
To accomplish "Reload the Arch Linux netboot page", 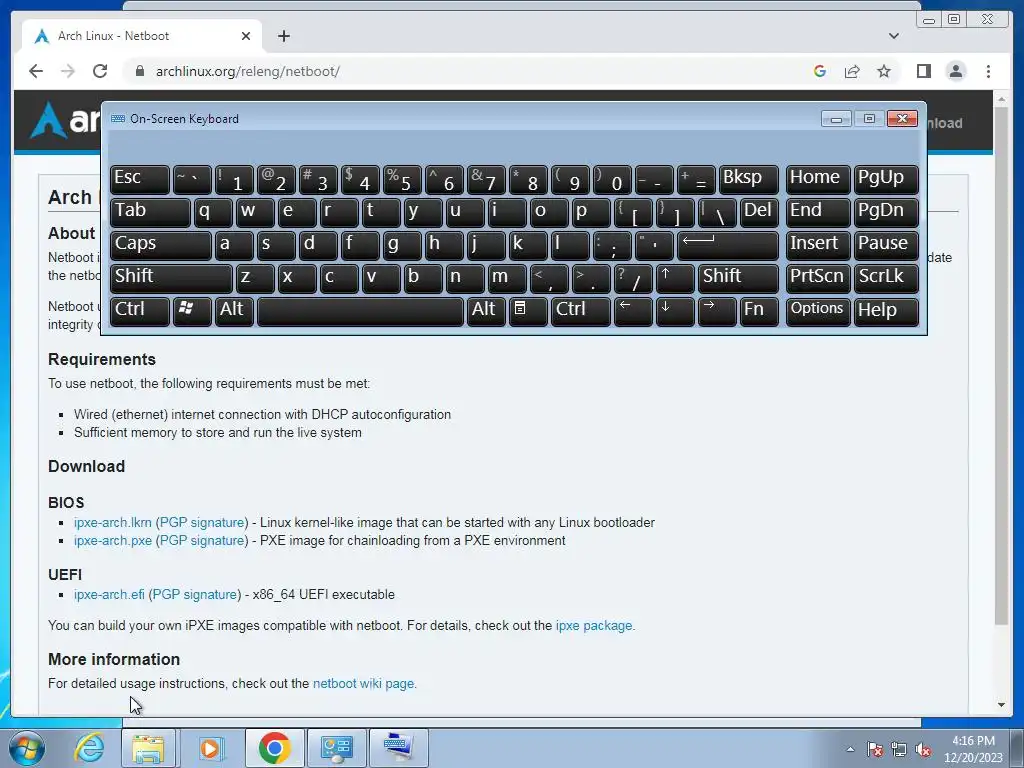I will pos(100,71).
